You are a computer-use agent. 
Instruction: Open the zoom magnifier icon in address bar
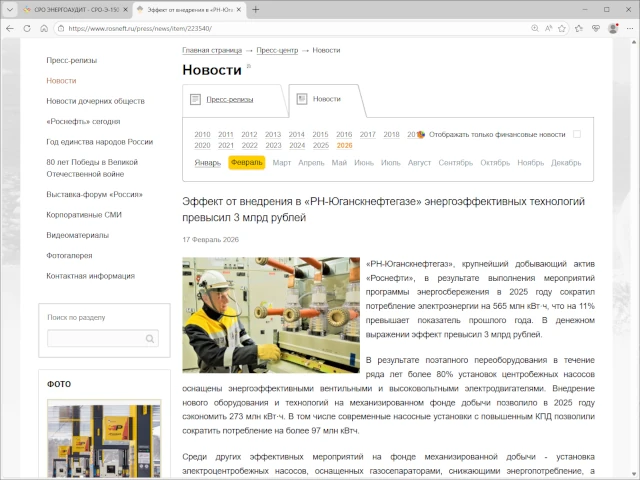[535, 28]
